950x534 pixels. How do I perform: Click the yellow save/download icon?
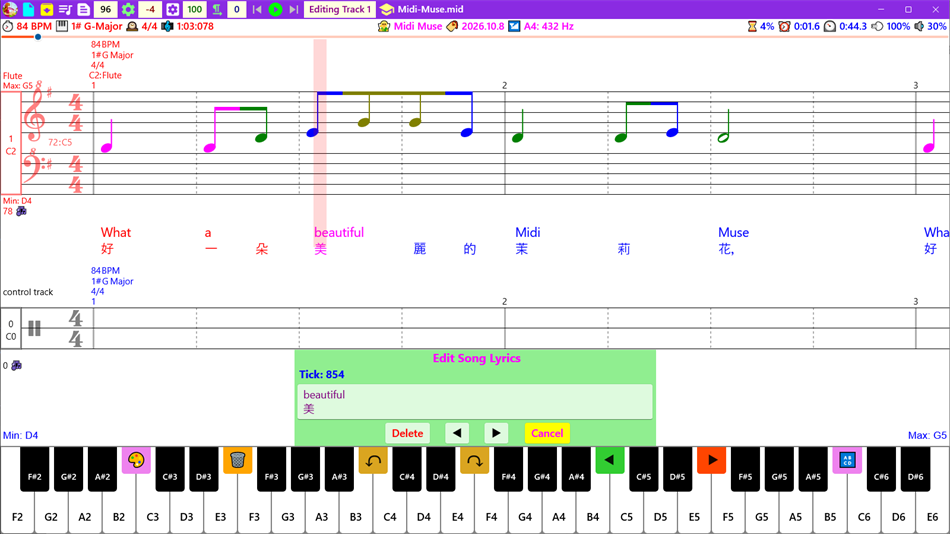point(47,9)
